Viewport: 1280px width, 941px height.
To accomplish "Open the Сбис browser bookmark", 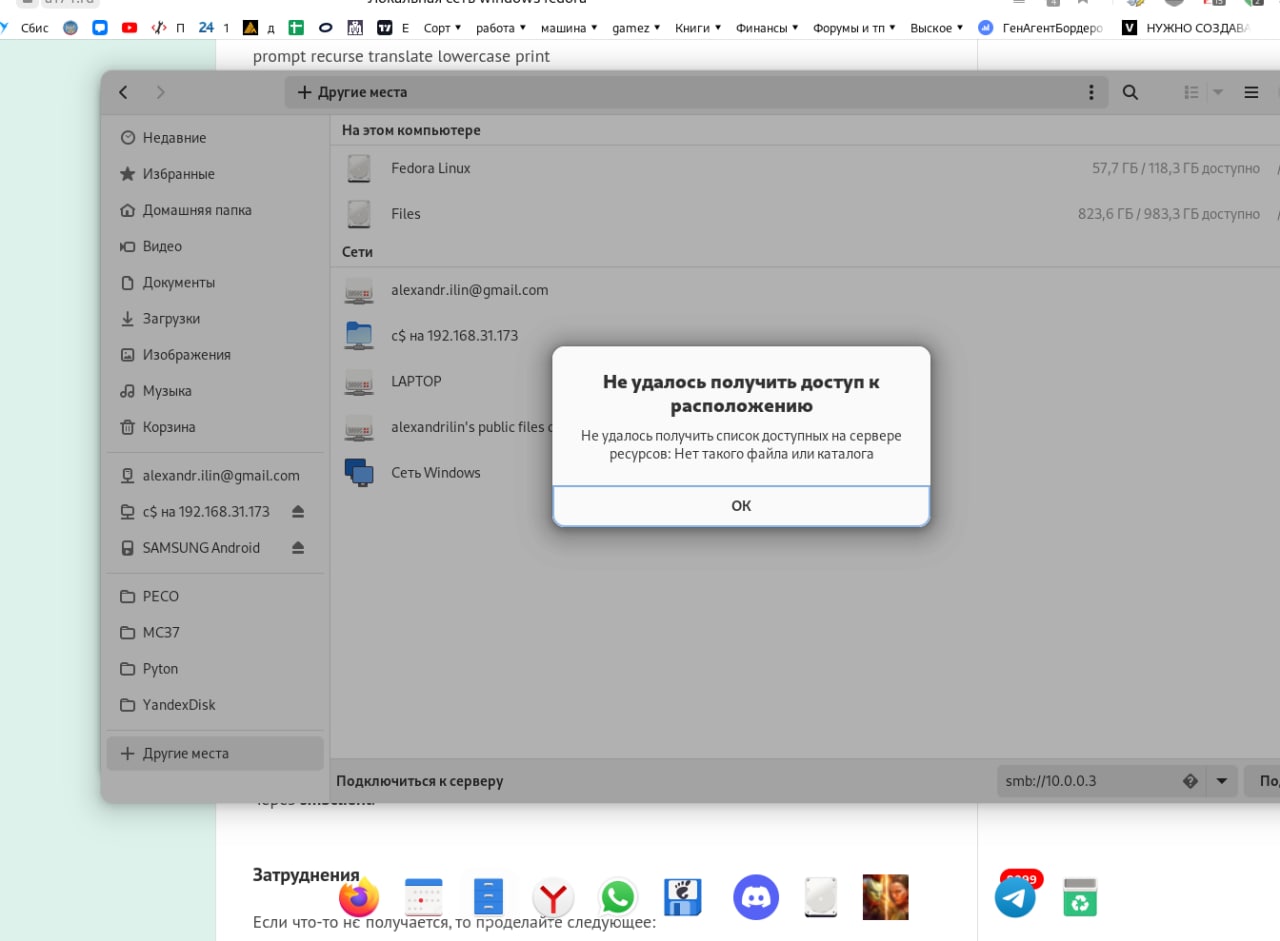I will (26, 28).
